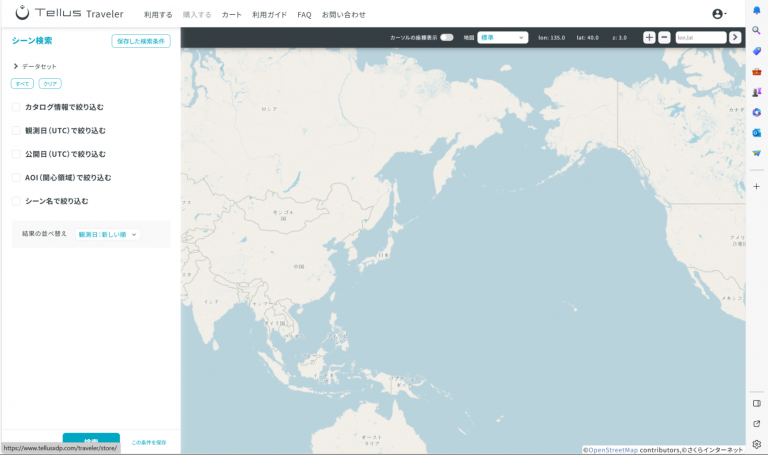Toggle the cursor coordinate display switch
The height and width of the screenshot is (455, 768).
[447, 37]
